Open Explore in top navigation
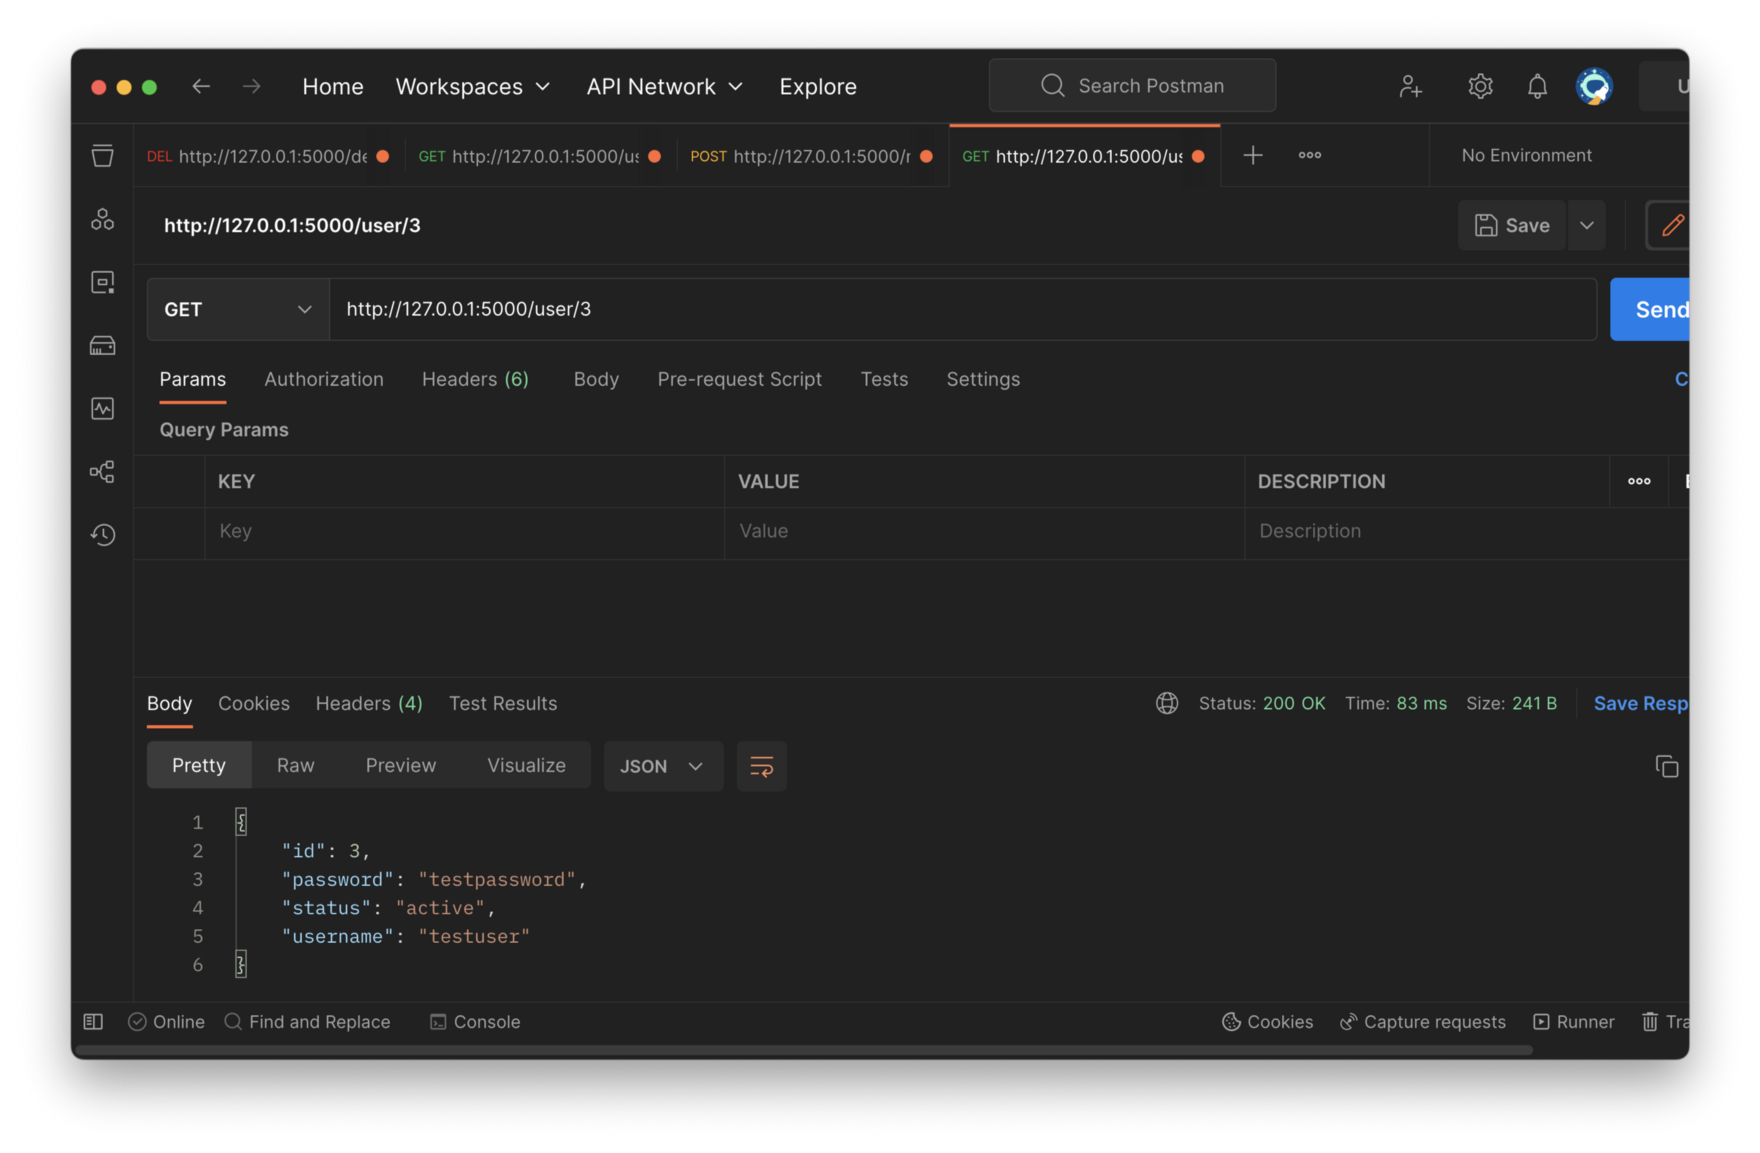Image resolution: width=1760 pixels, height=1153 pixels. 817,86
